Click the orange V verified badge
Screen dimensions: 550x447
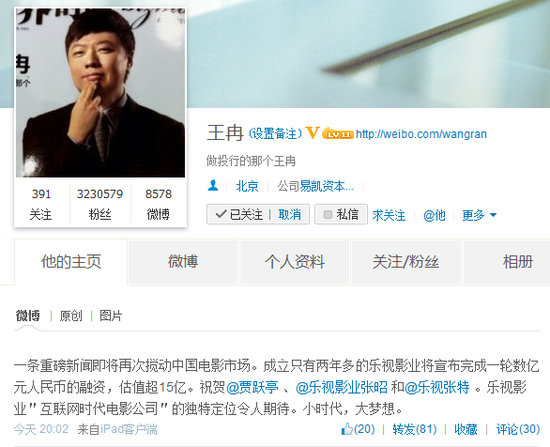click(x=311, y=133)
